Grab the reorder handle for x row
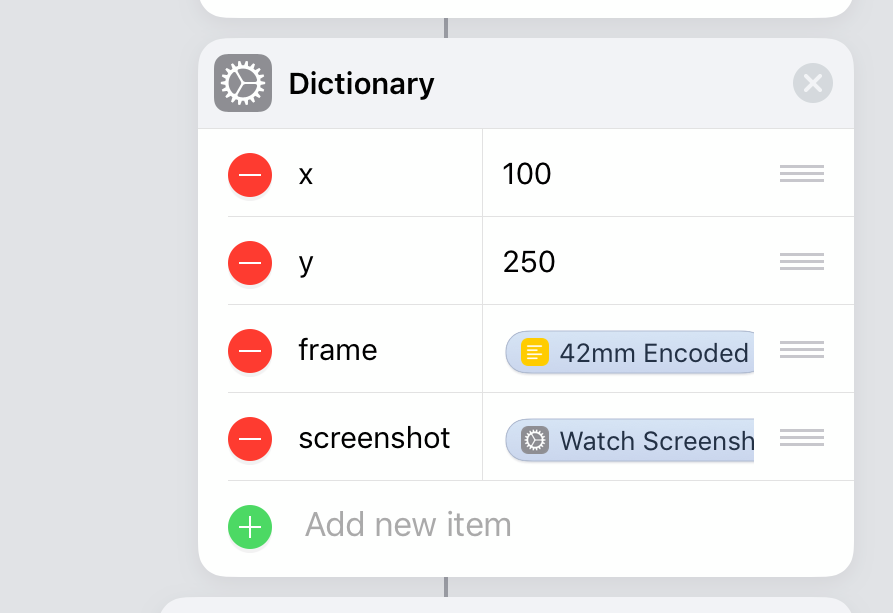This screenshot has height=613, width=893. (801, 174)
